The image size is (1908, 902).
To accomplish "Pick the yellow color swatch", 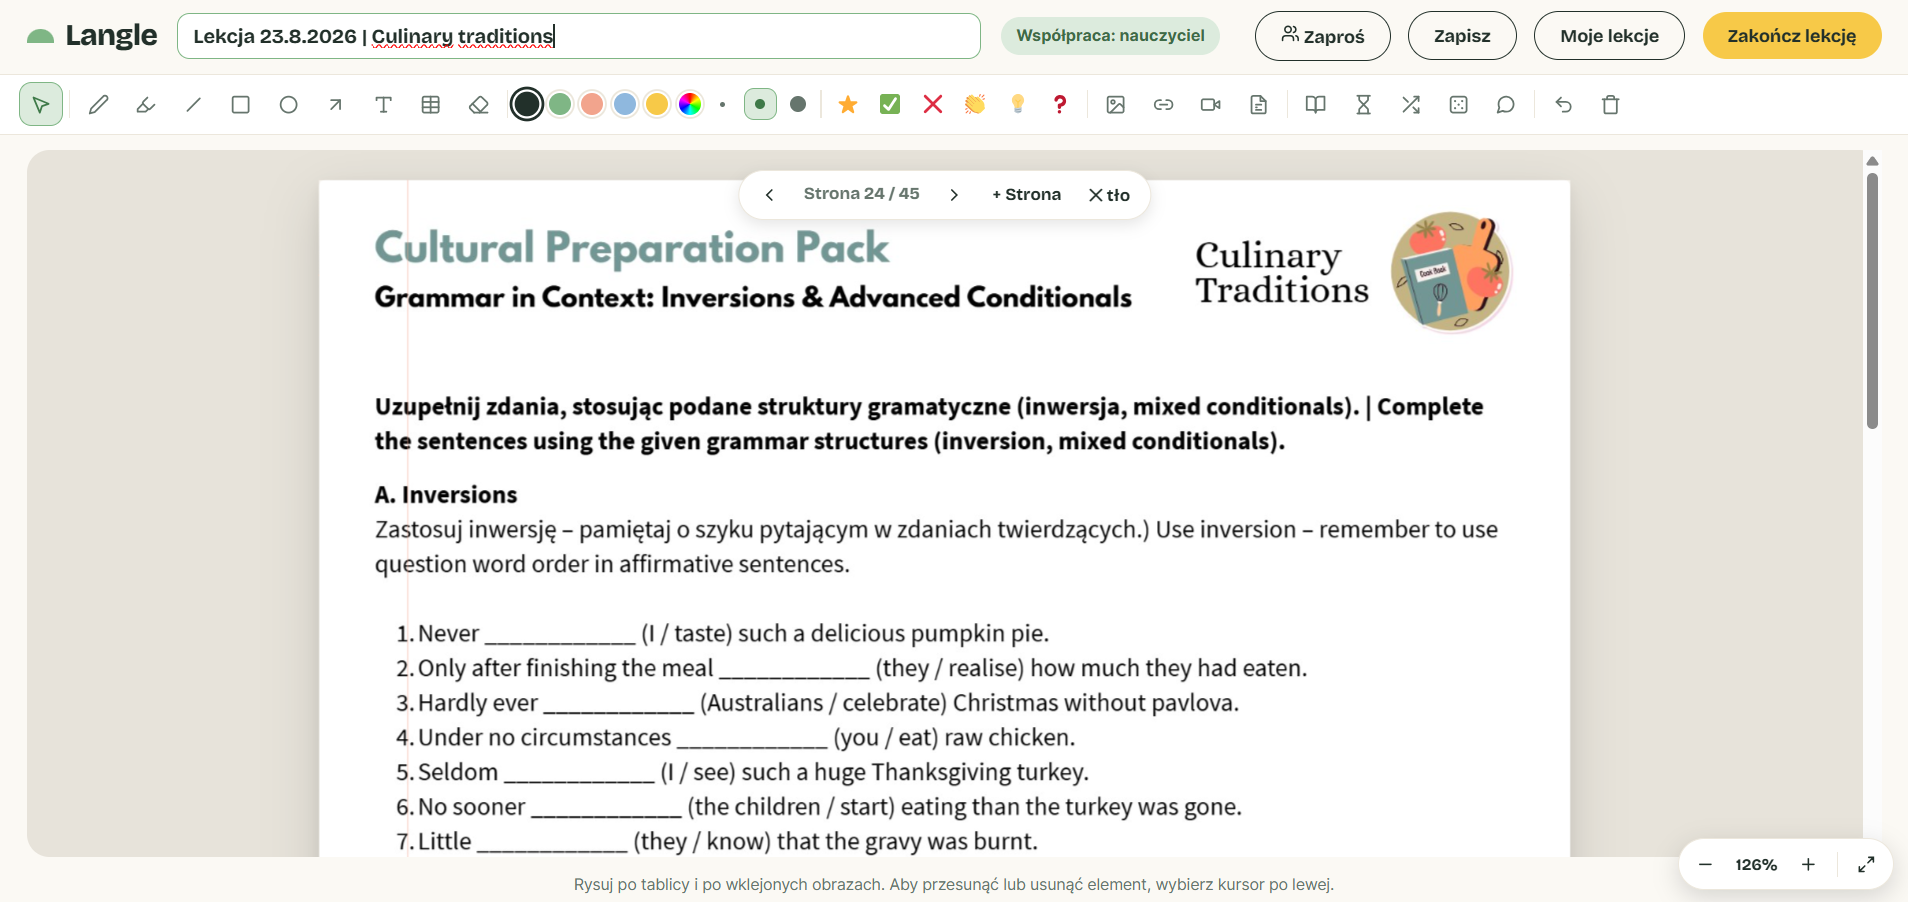I will click(x=657, y=104).
